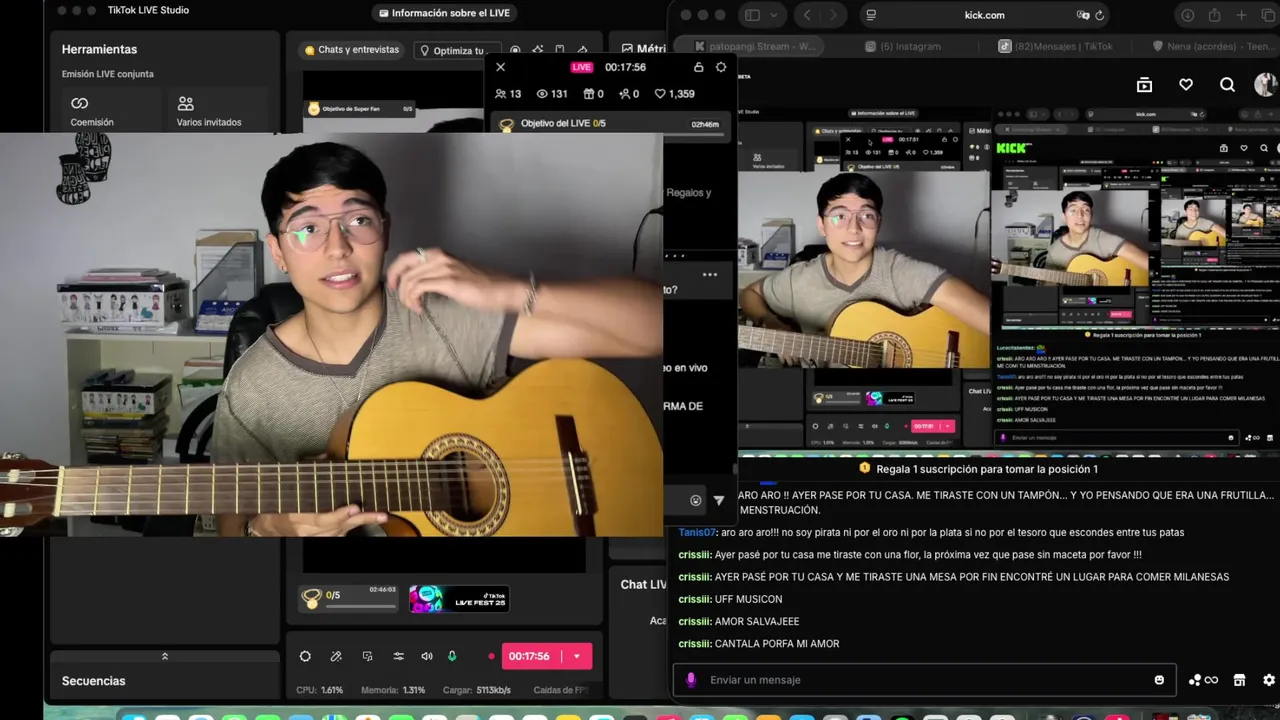Viewport: 1280px width, 720px height.
Task: Open the Kick video library icon
Action: (1145, 85)
